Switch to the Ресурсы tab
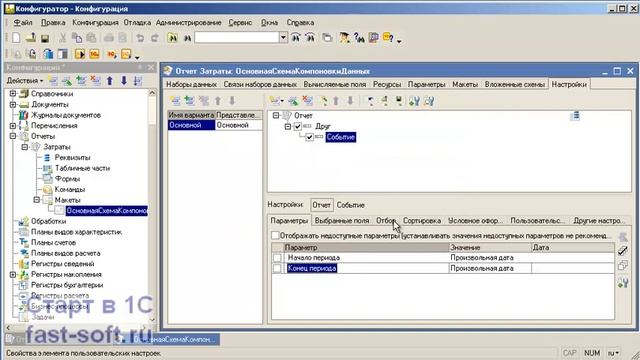 (387, 84)
